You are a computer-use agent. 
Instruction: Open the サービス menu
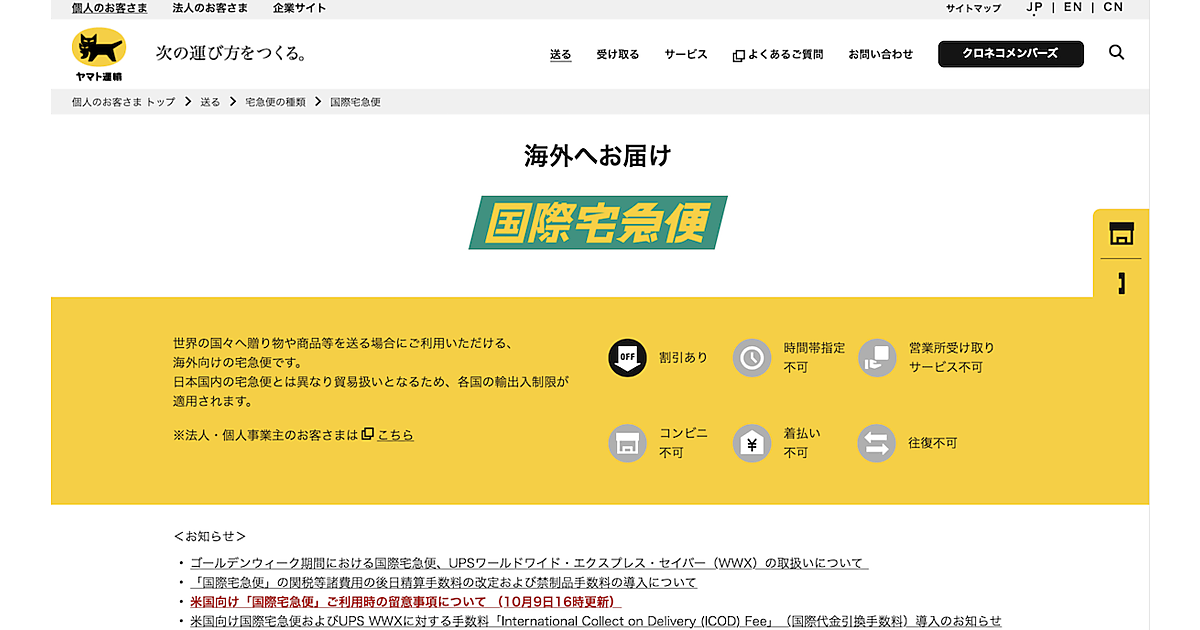pyautogui.click(x=685, y=54)
